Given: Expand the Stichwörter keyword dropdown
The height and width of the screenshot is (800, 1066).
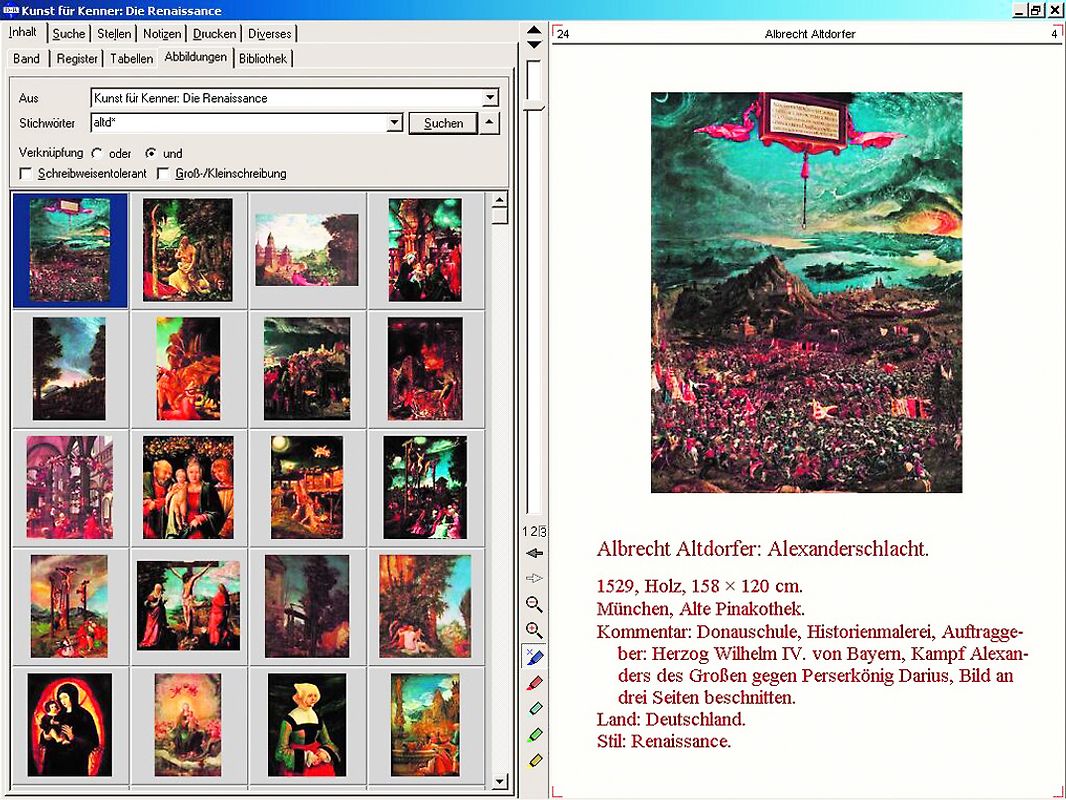Looking at the screenshot, I should [394, 122].
